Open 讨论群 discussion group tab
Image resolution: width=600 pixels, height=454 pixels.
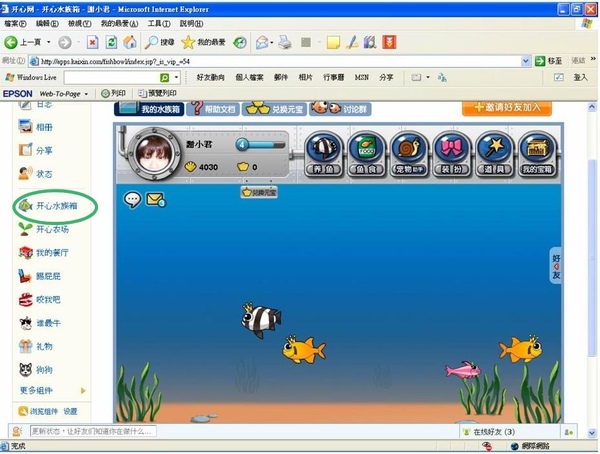coord(340,109)
